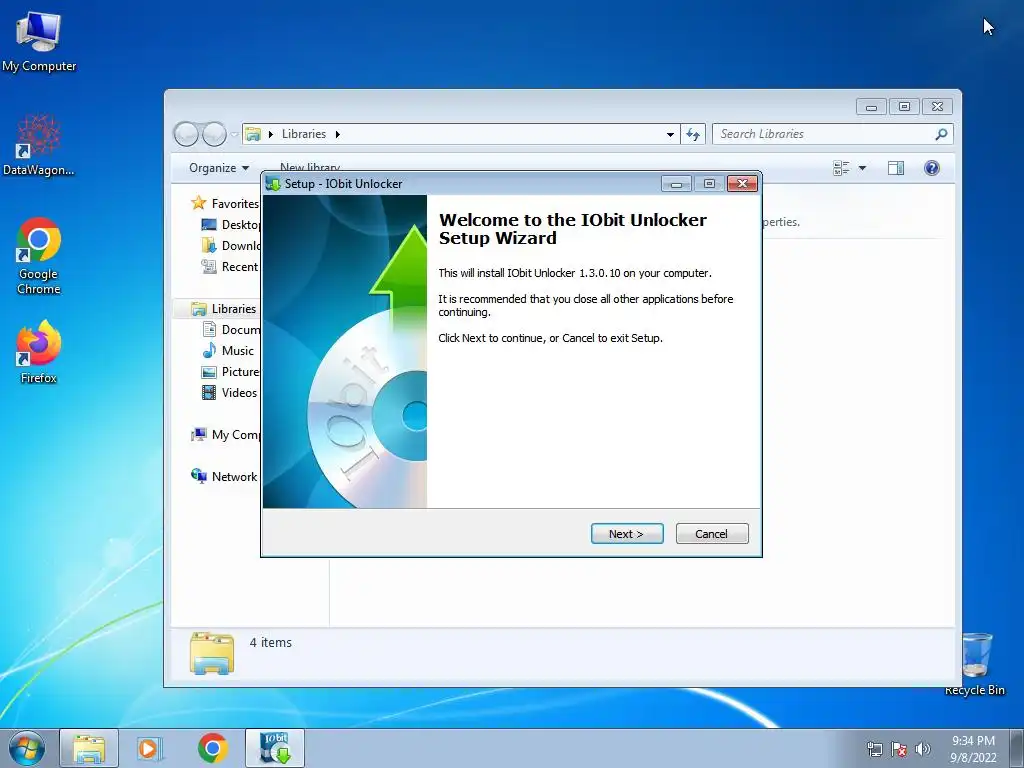
Task: Select Downloads under Favorites
Action: (x=231, y=246)
